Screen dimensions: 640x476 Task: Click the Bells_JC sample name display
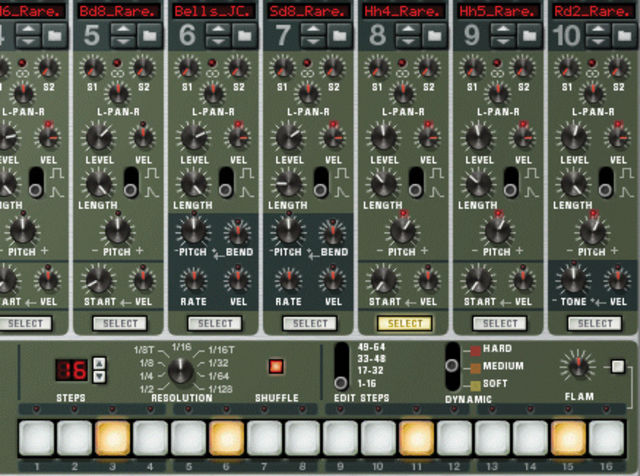pos(214,11)
